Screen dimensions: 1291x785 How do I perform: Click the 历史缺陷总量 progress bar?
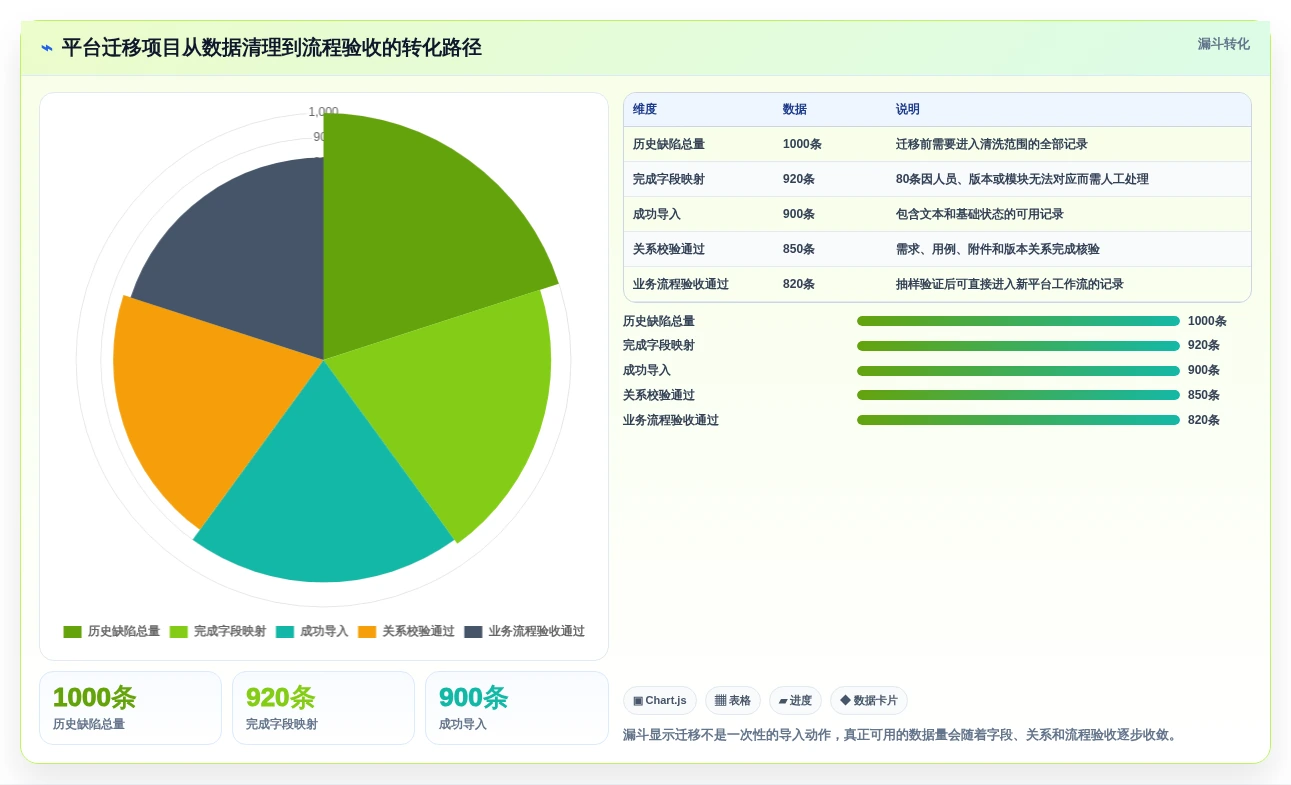coord(1018,321)
